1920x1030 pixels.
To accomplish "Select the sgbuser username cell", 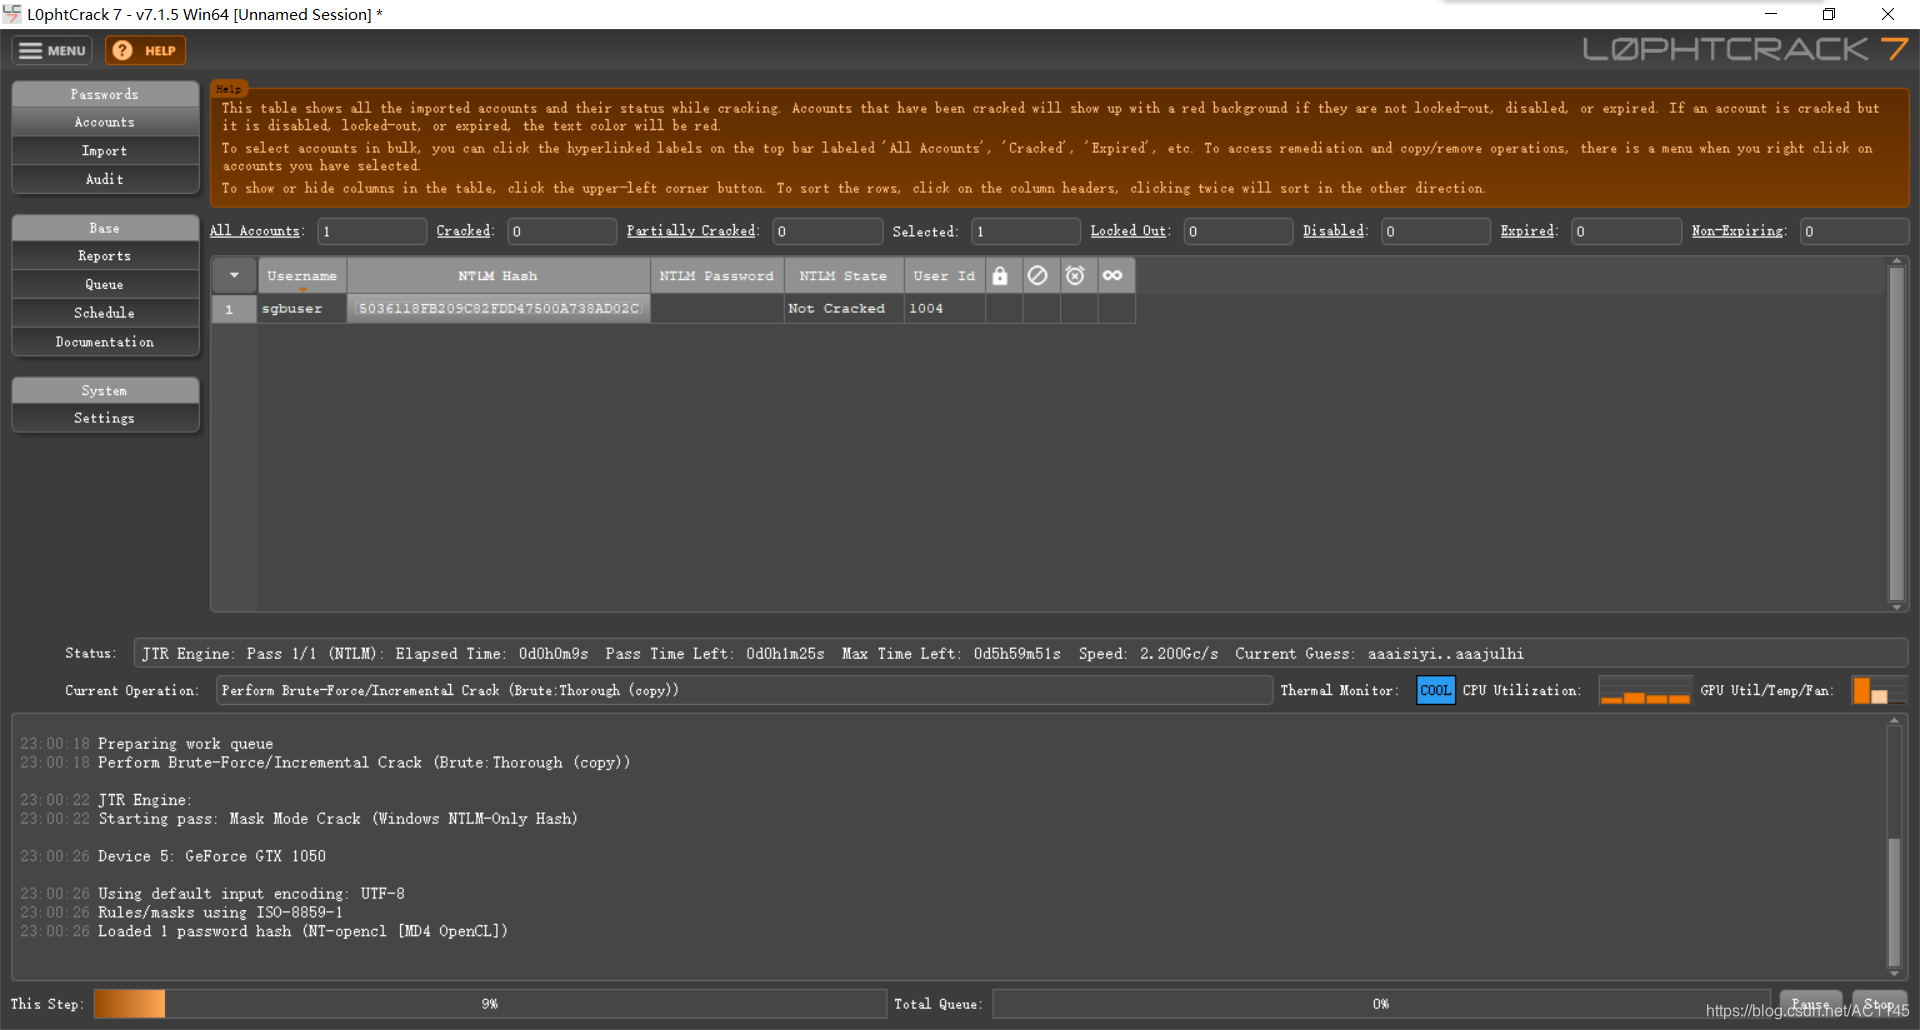I will (x=302, y=309).
